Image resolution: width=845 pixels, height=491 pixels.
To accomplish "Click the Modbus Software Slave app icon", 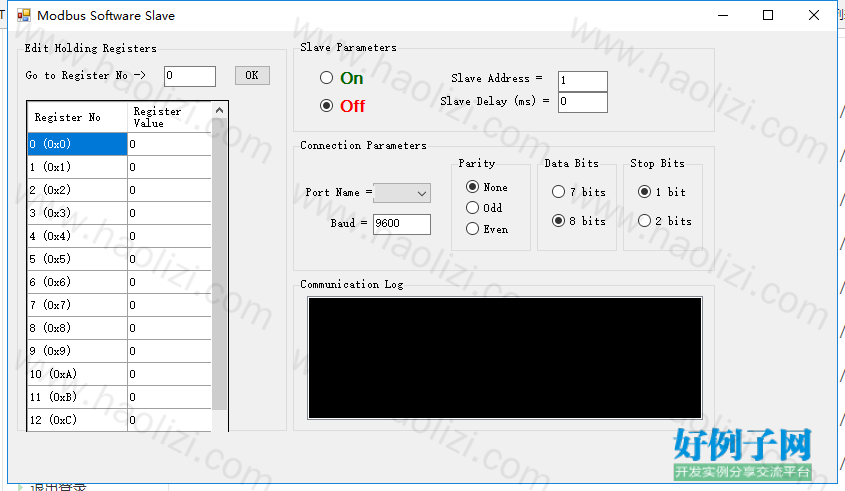I will click(x=24, y=15).
